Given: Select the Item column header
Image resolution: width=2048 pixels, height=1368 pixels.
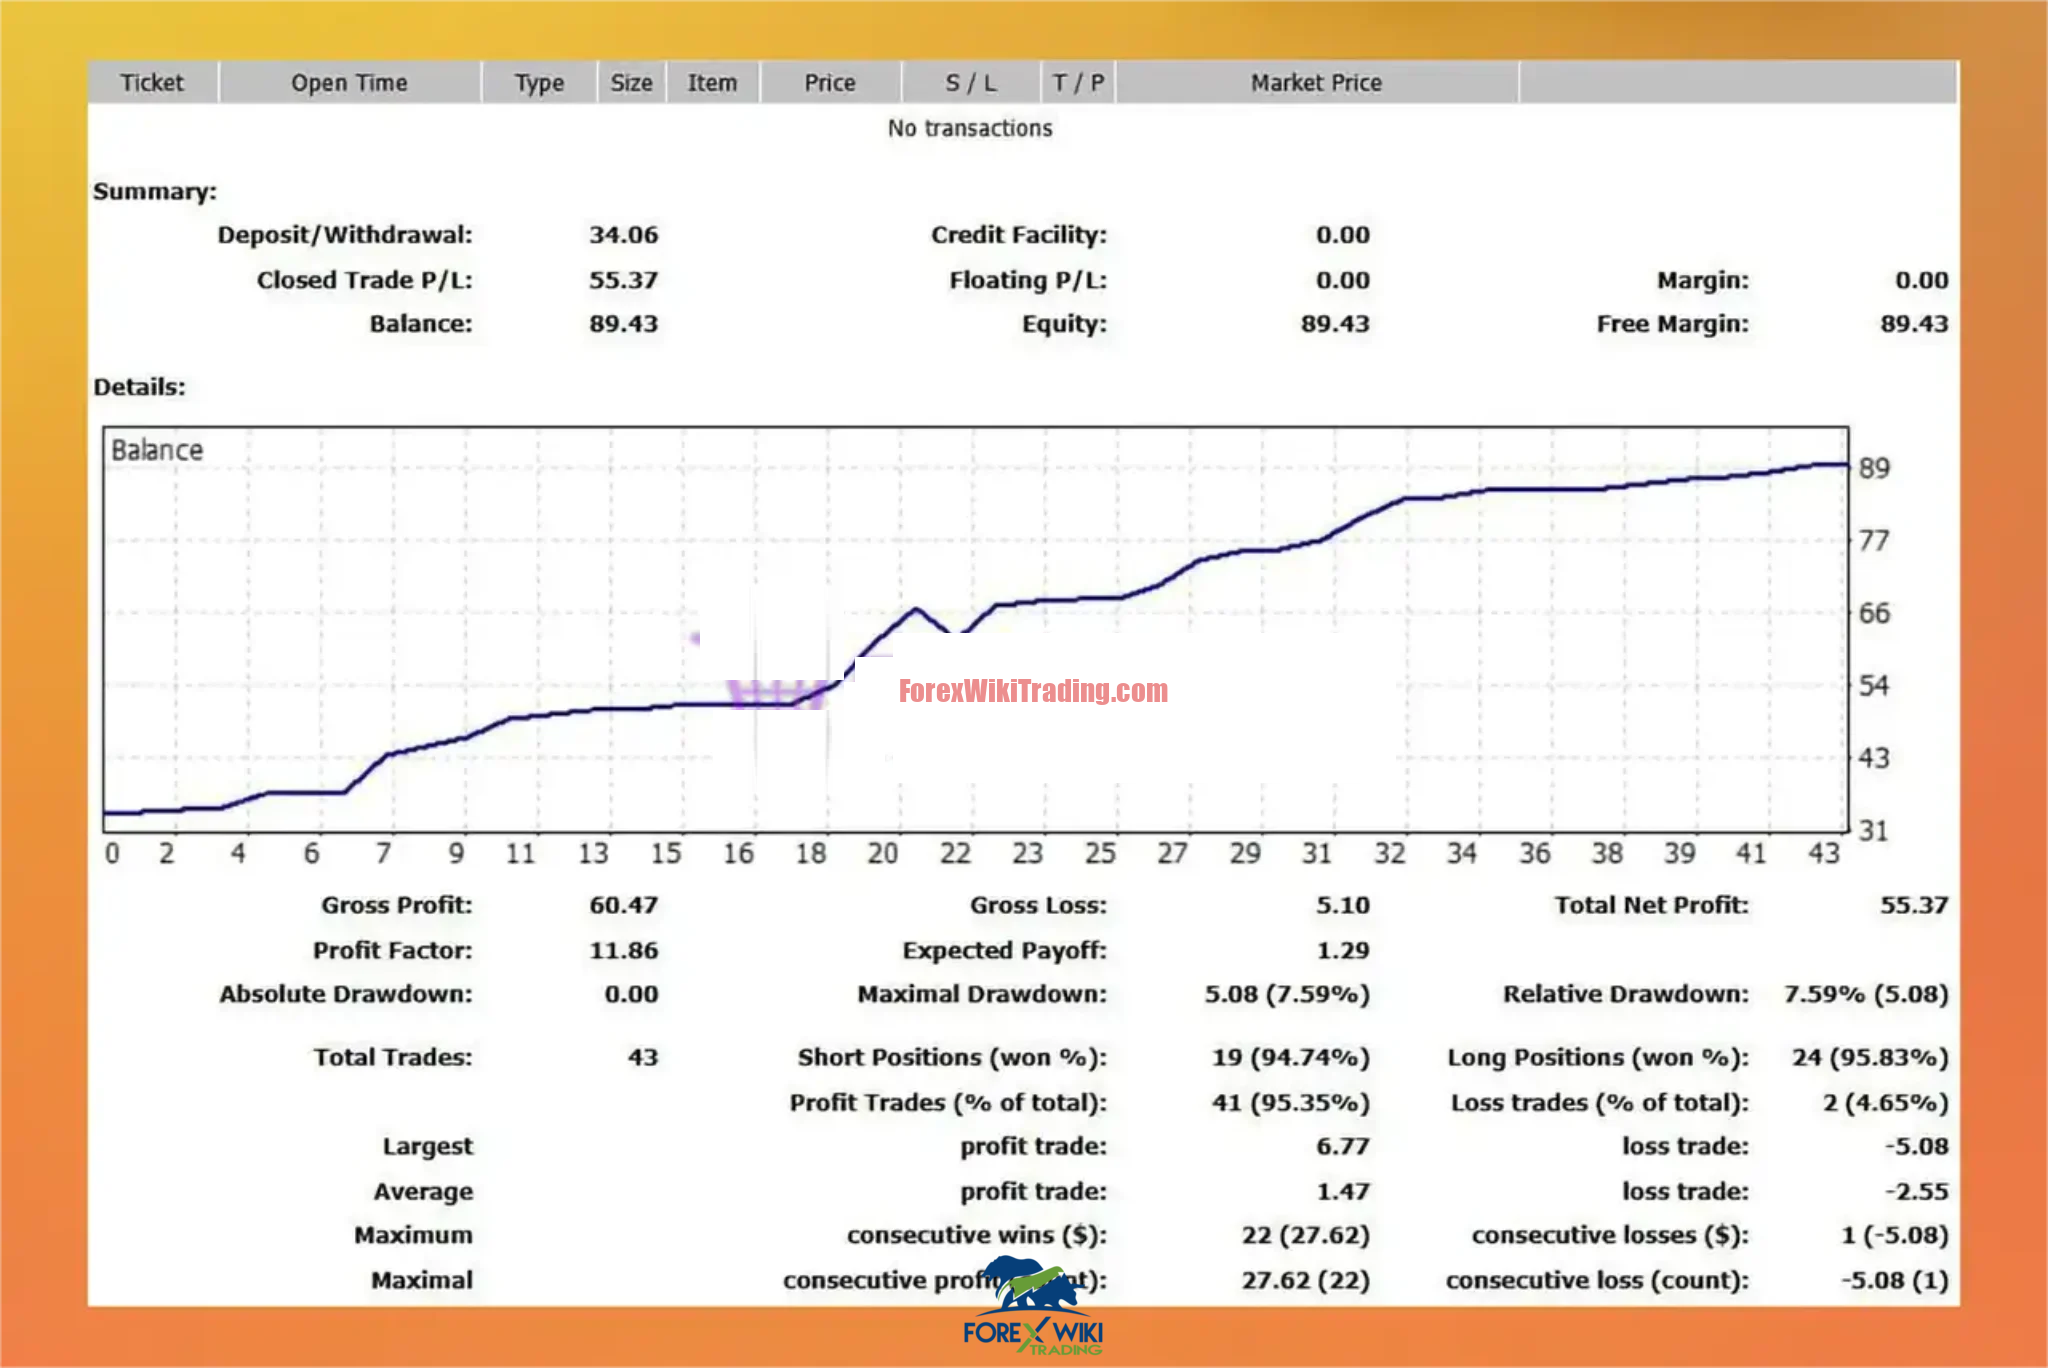Looking at the screenshot, I should (x=712, y=83).
